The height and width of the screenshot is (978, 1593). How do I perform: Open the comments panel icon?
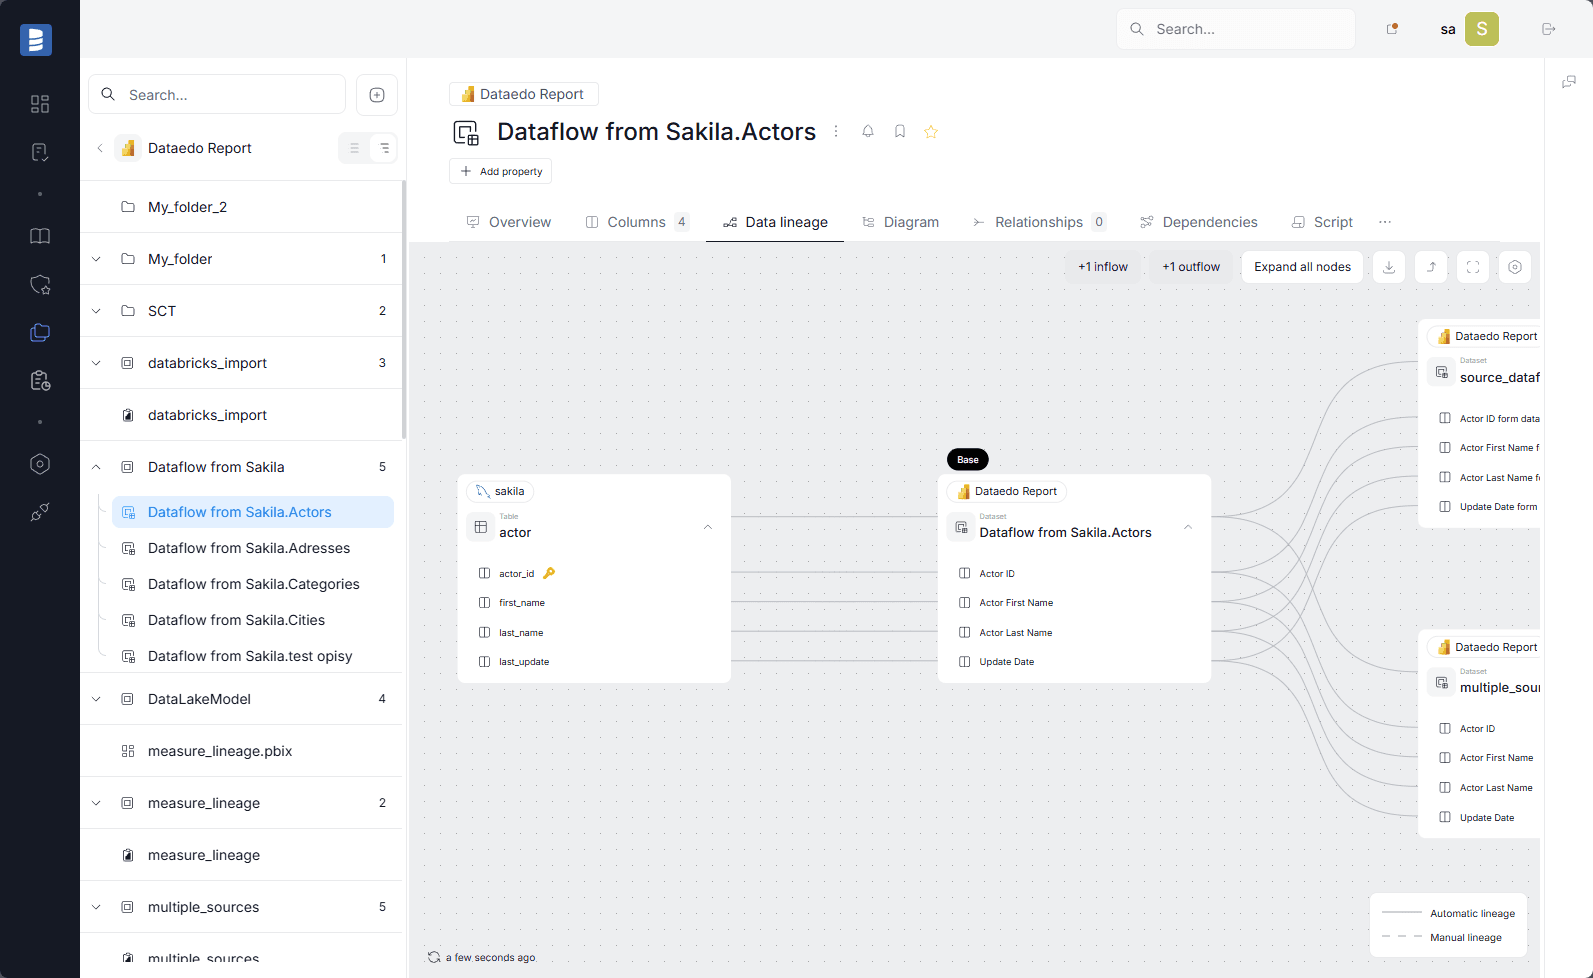[1569, 82]
